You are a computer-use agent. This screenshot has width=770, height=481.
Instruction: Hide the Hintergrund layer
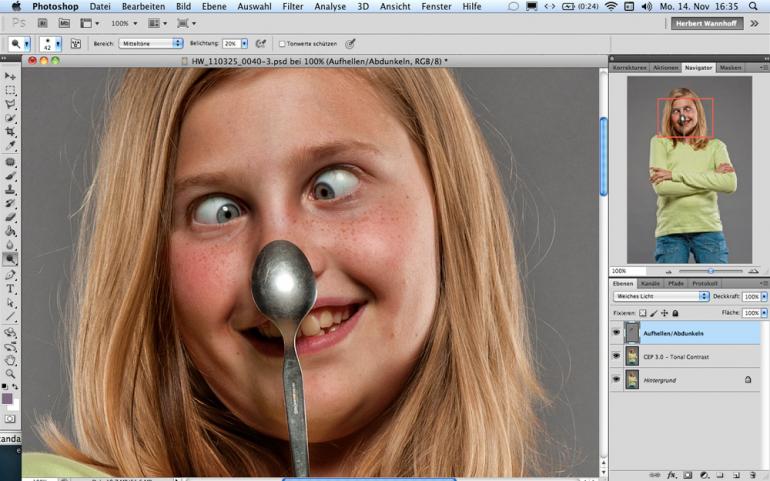(x=616, y=379)
